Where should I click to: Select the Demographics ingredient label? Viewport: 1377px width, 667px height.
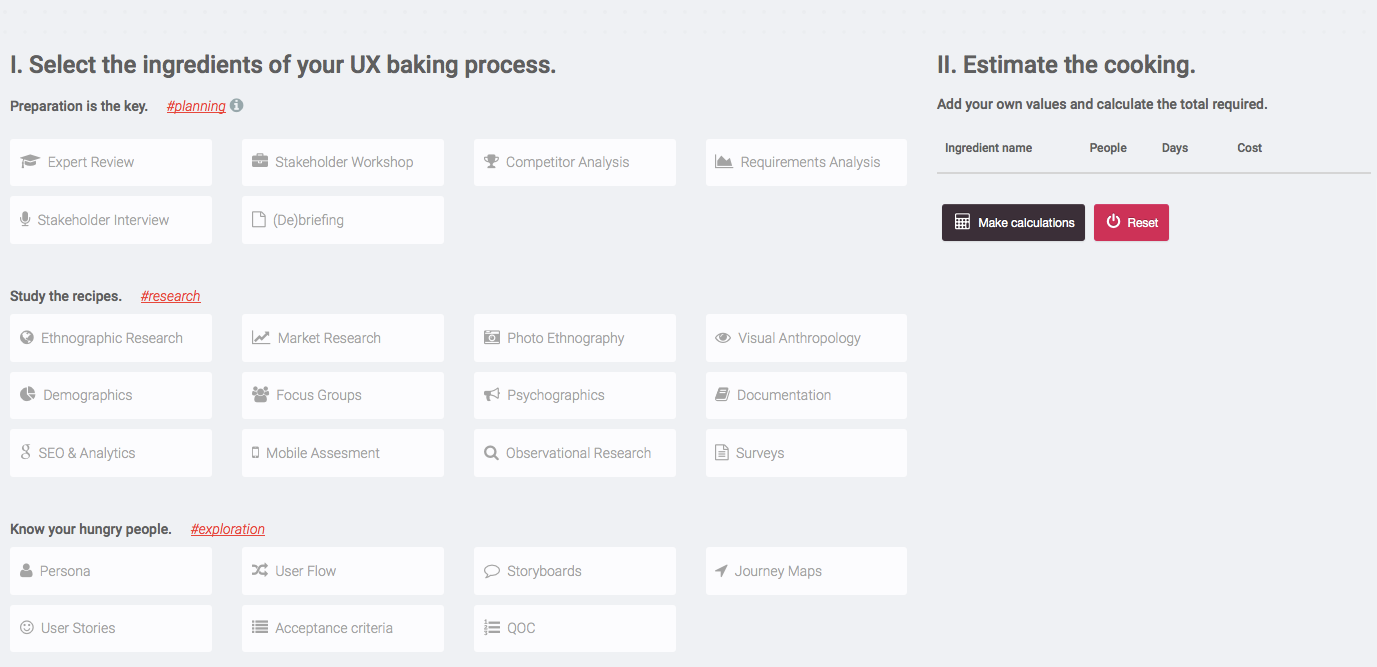[88, 395]
